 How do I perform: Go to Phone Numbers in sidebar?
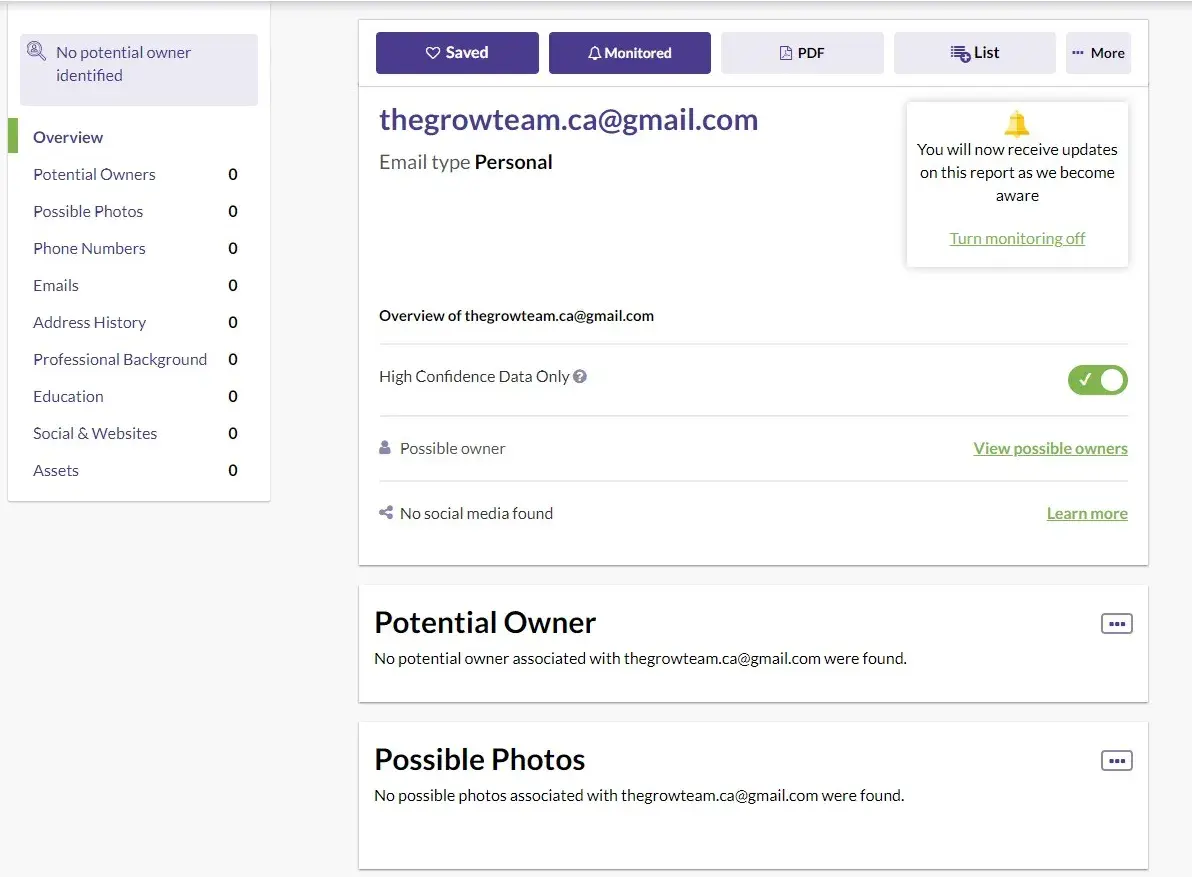click(89, 248)
